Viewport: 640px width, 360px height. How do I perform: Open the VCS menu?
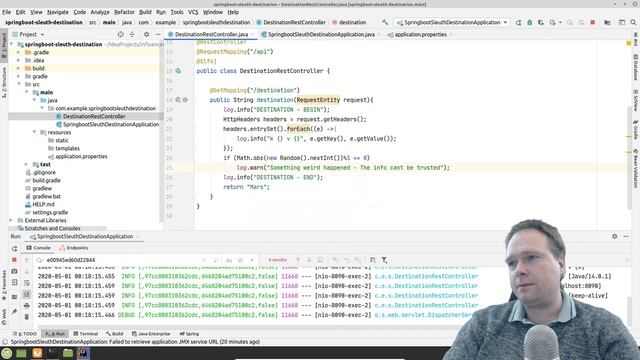point(193,12)
